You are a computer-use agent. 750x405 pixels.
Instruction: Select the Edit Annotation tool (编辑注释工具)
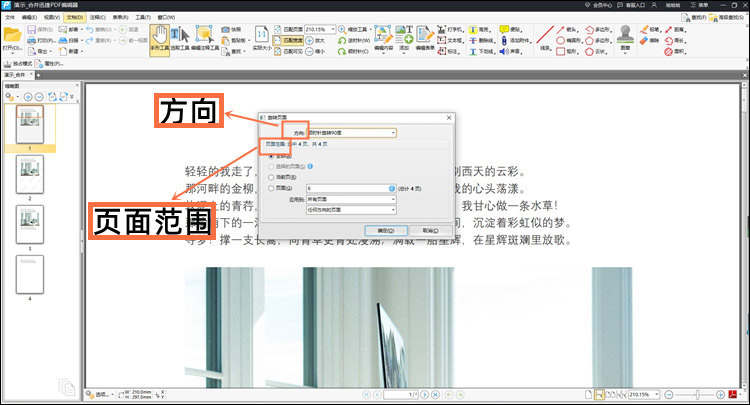click(205, 39)
